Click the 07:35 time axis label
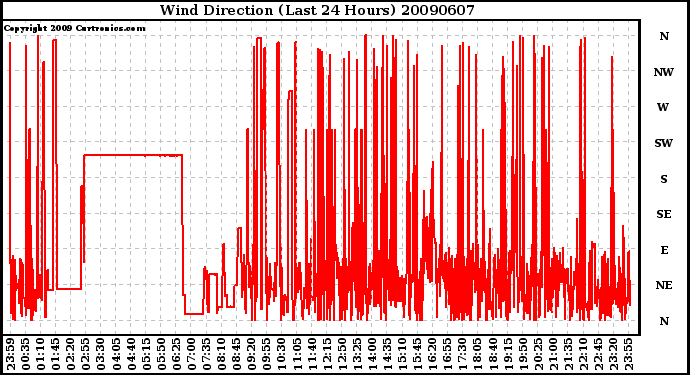Image resolution: width=690 pixels, height=375 pixels. pyautogui.click(x=206, y=354)
